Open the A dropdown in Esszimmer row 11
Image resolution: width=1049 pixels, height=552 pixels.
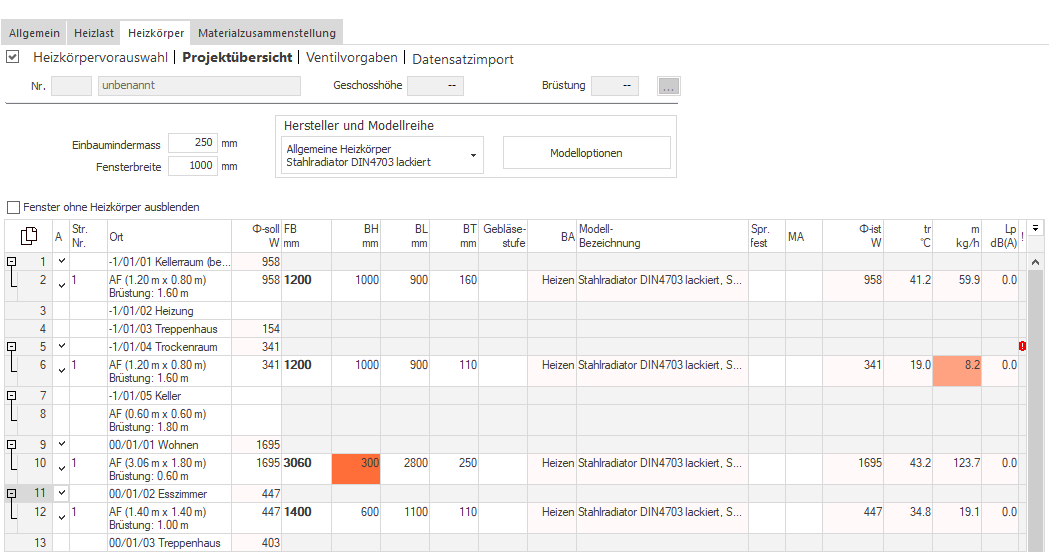click(x=62, y=493)
